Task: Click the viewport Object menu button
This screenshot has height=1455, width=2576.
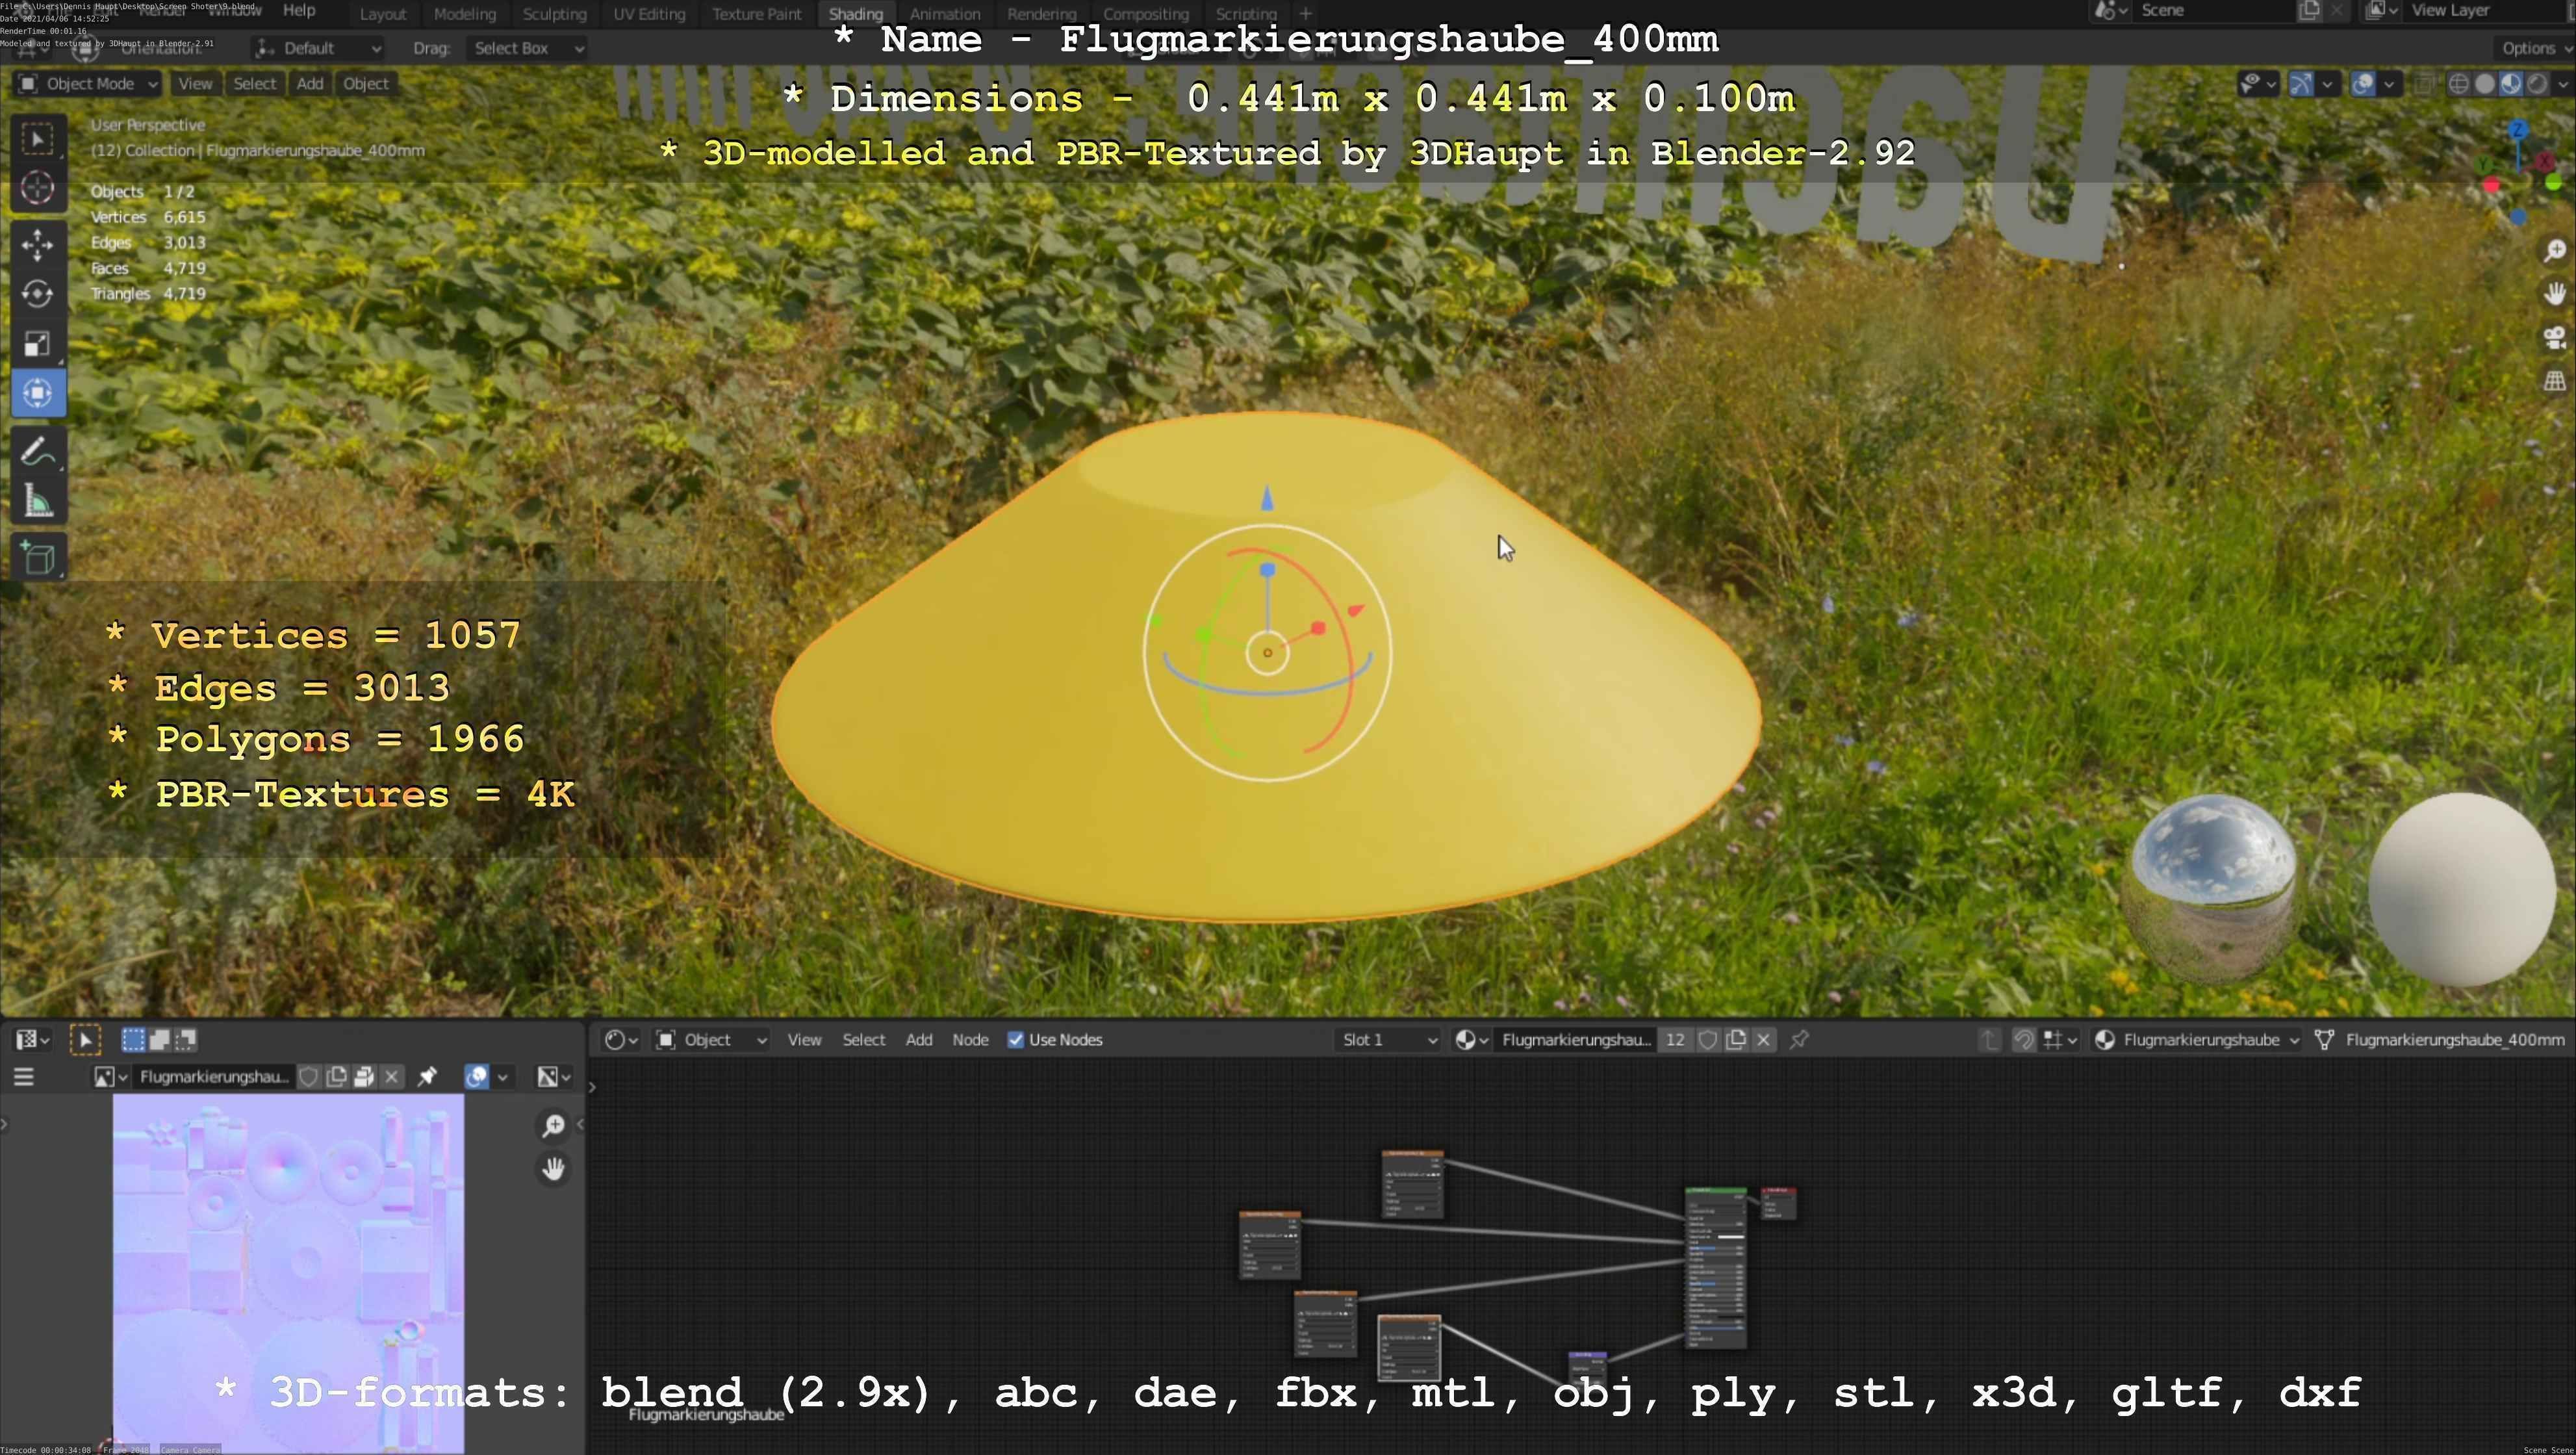Action: tap(365, 84)
